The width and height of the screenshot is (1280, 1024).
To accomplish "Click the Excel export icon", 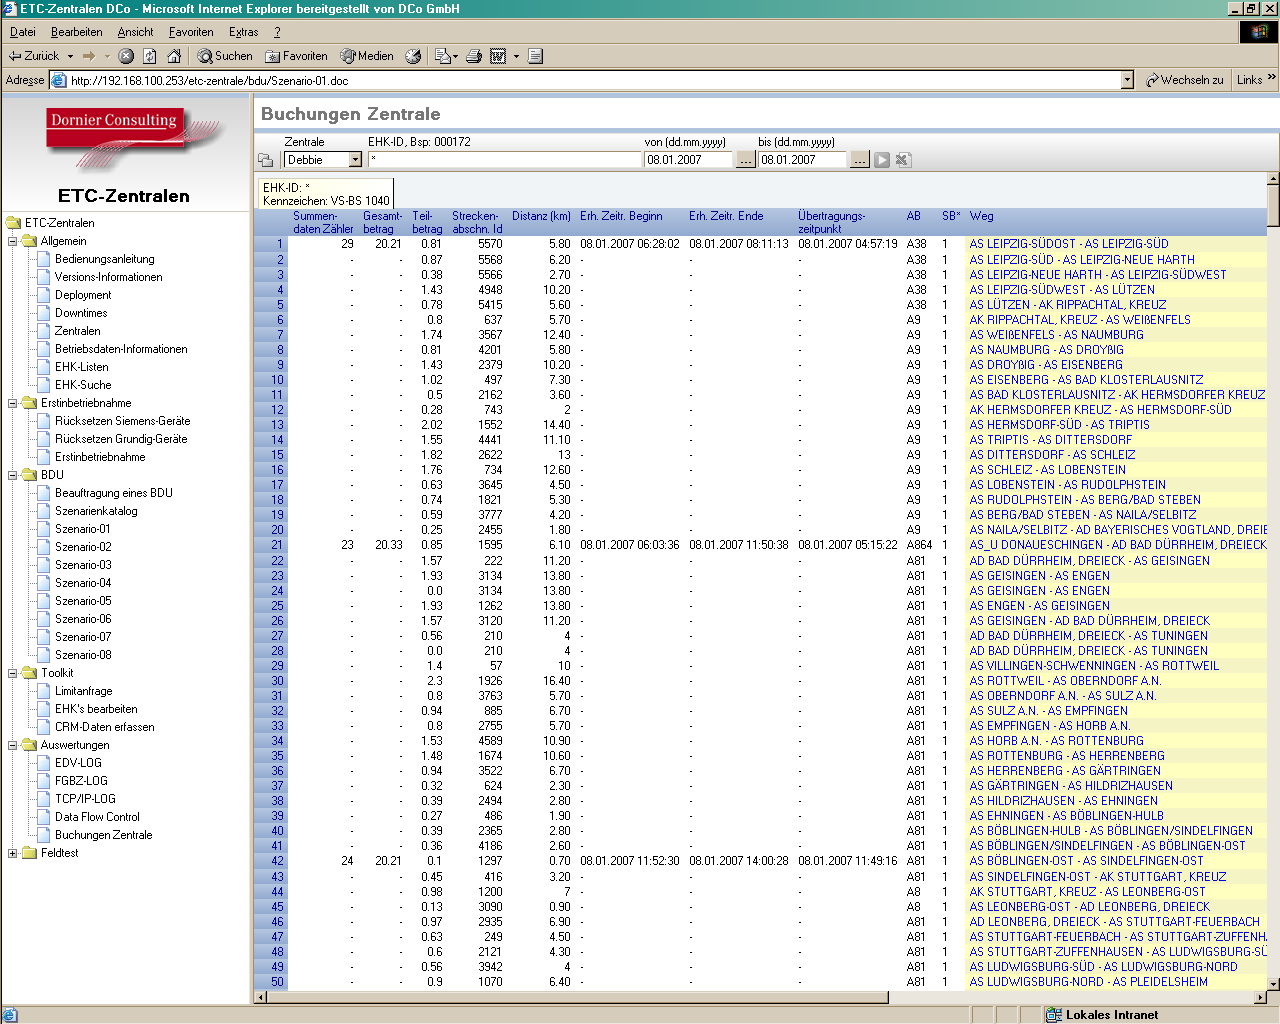I will [x=903, y=160].
